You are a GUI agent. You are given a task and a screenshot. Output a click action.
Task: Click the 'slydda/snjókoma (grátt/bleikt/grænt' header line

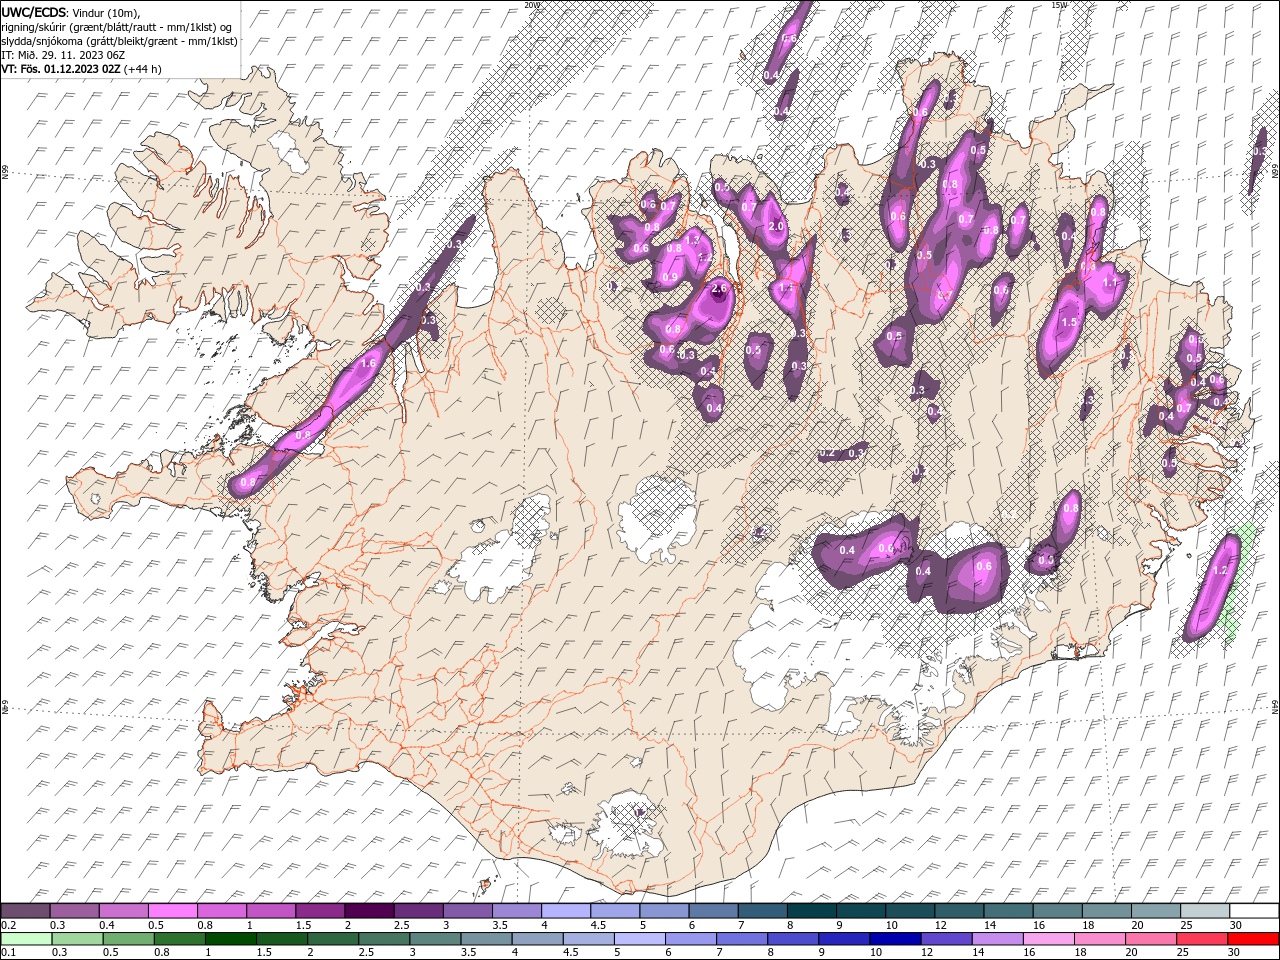click(119, 41)
